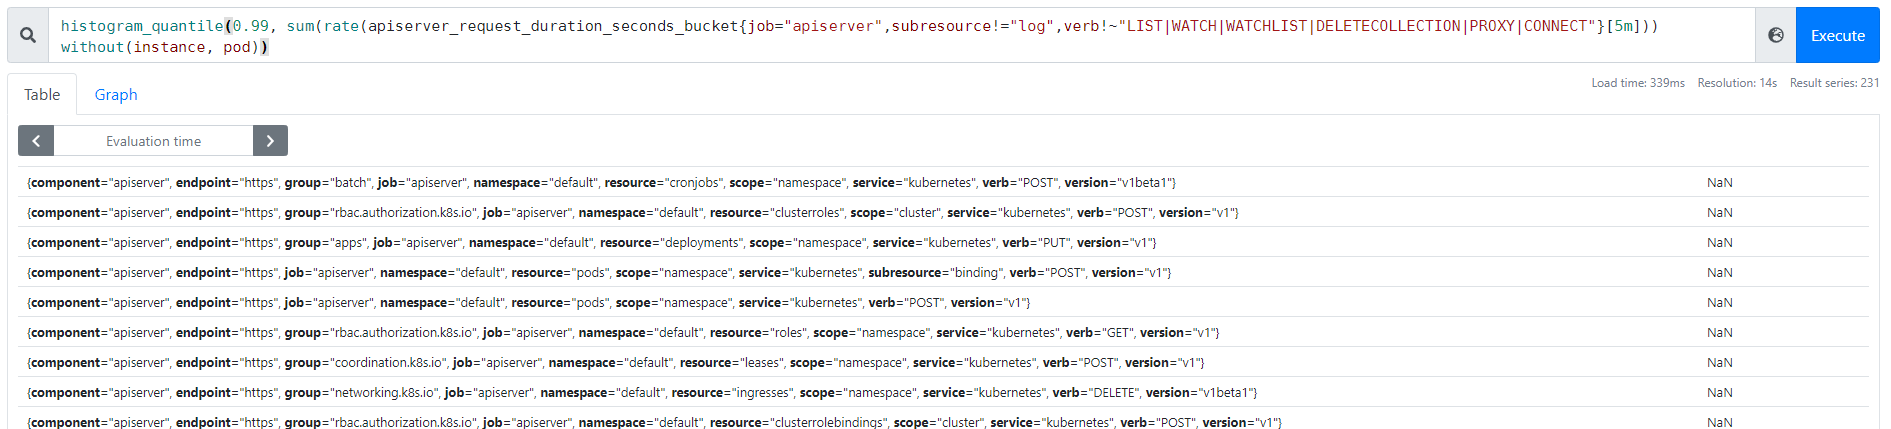
Task: Click into the histogram_quantile expression editor
Action: click(900, 36)
